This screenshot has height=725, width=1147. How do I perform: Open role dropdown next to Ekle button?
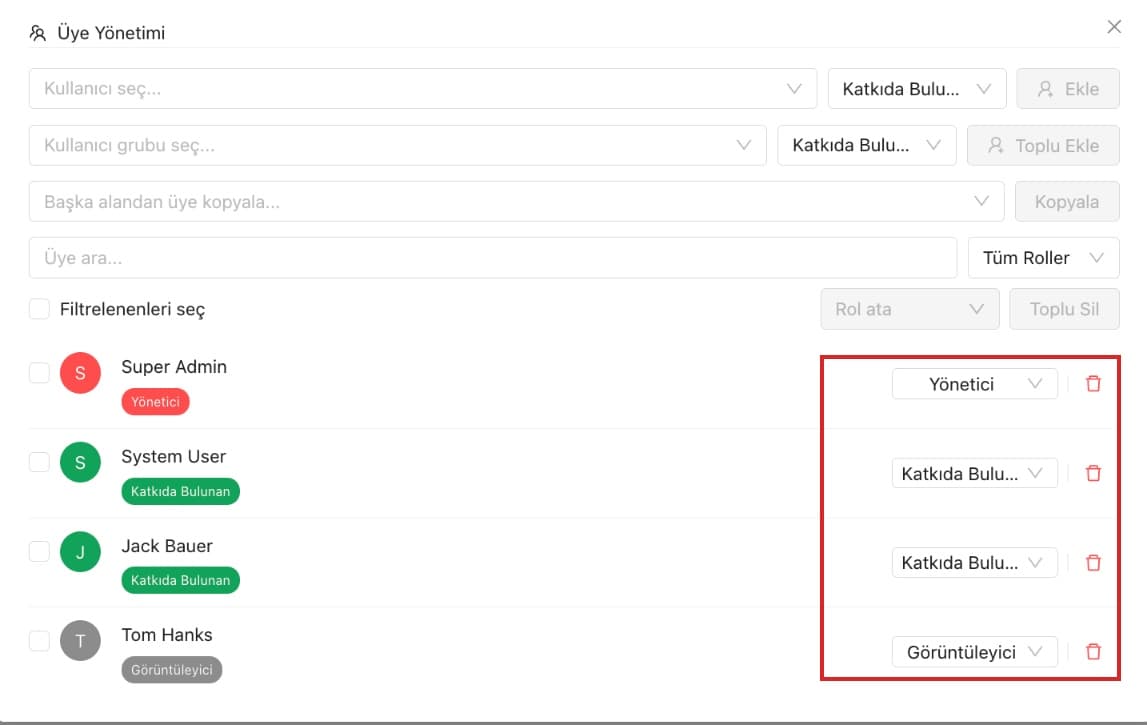[917, 89]
